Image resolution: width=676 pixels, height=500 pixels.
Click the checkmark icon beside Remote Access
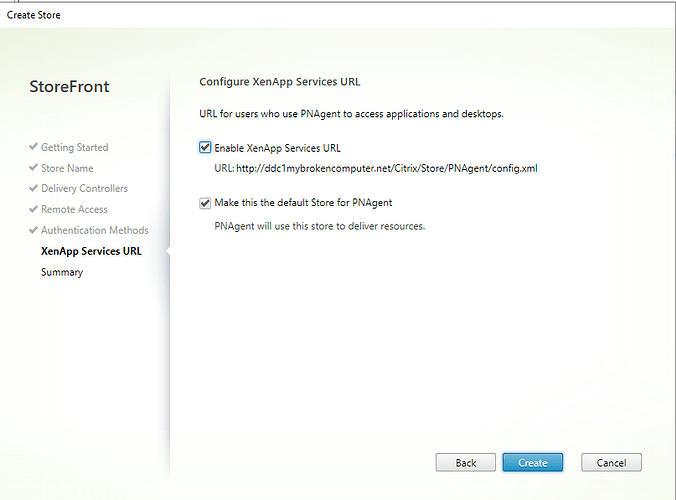point(33,210)
